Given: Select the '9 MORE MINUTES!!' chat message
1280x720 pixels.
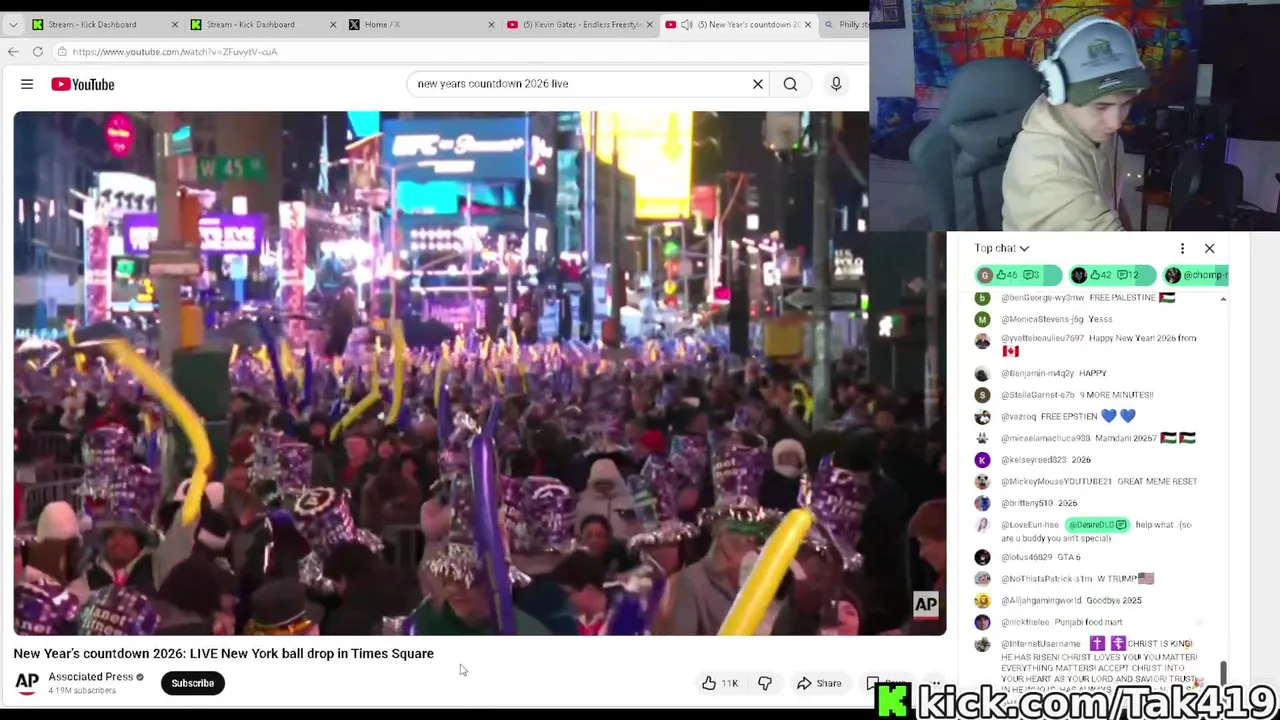Looking at the screenshot, I should (1116, 395).
